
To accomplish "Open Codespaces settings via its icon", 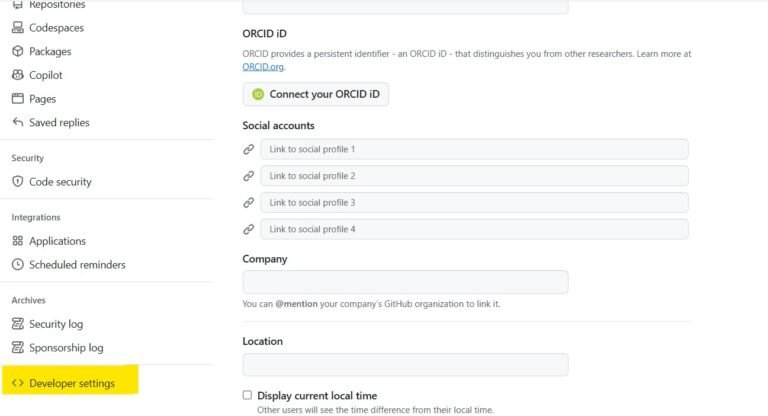I will point(18,27).
